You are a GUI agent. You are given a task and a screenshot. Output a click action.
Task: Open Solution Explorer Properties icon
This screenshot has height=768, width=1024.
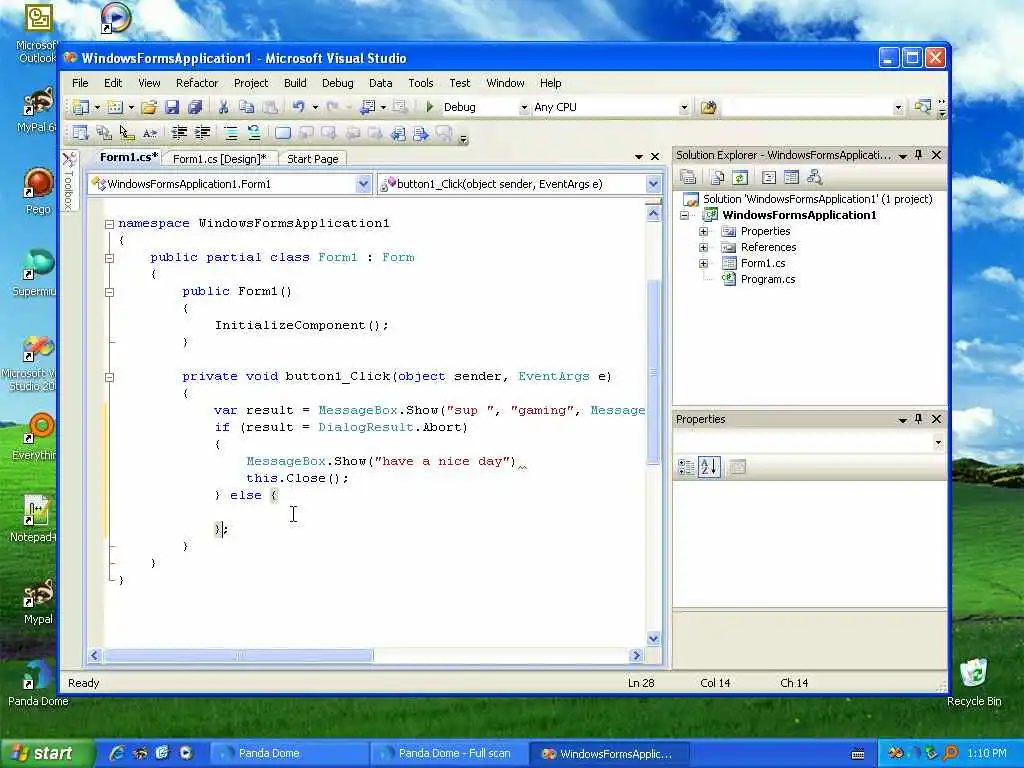(x=688, y=177)
